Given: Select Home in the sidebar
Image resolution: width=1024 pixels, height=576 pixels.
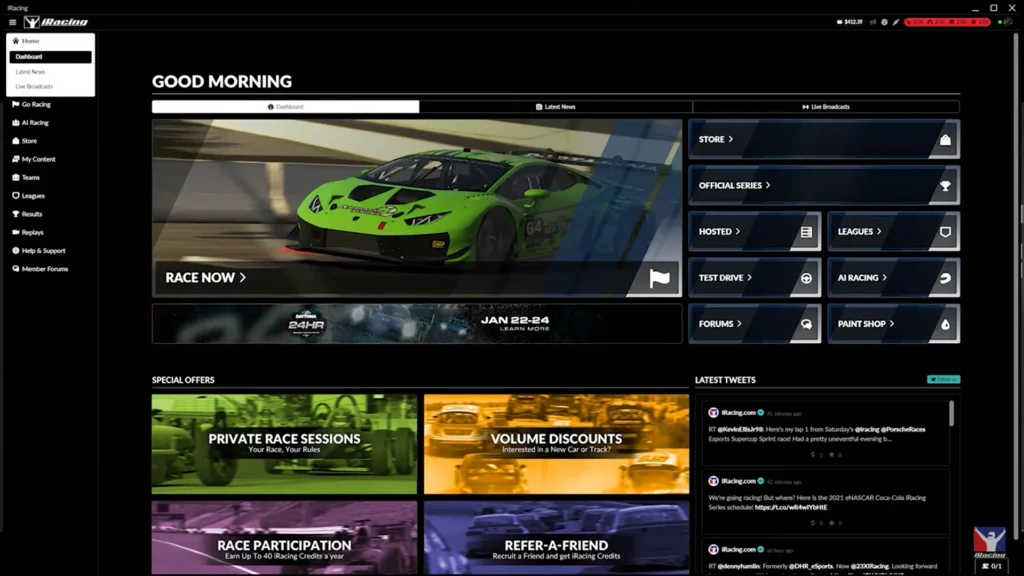Looking at the screenshot, I should (50, 40).
